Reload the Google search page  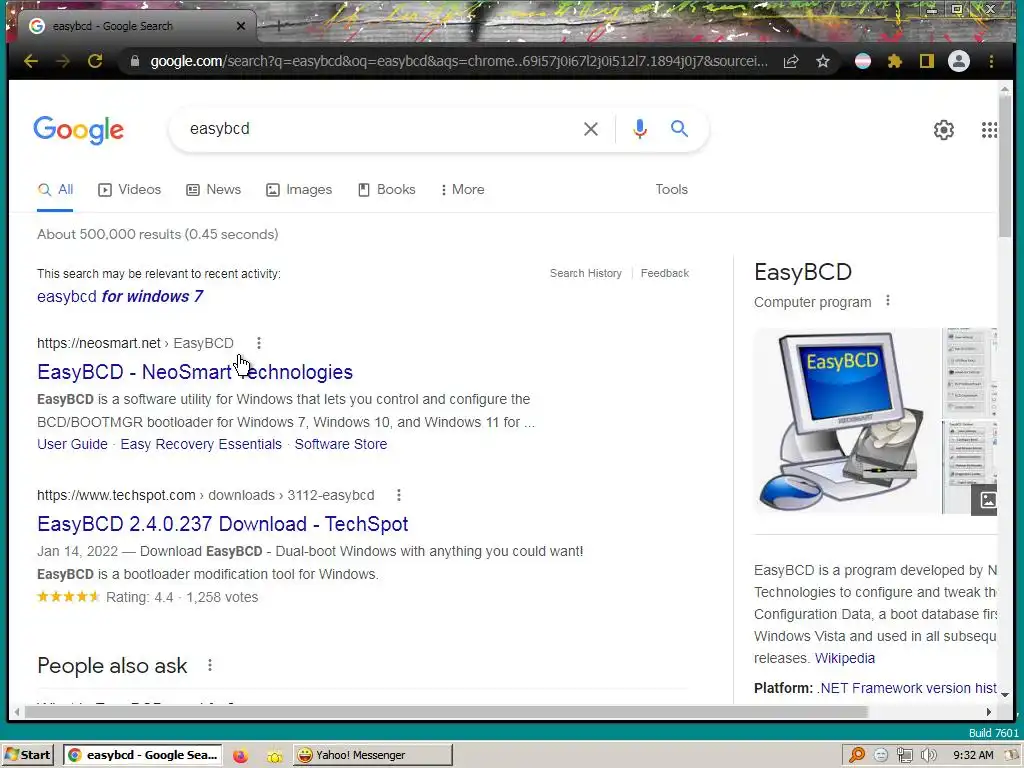click(95, 61)
